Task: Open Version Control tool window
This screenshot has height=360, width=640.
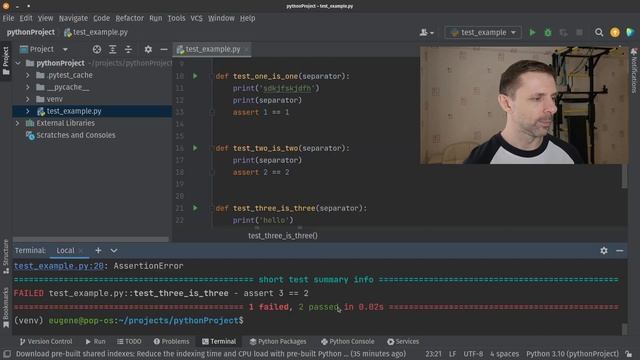Action: 46,342
